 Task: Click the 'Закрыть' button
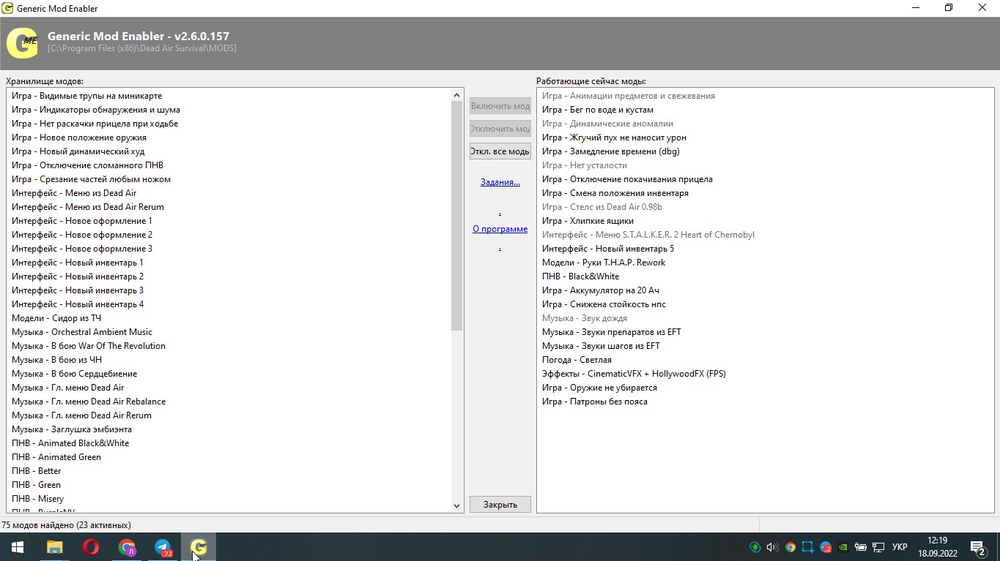click(x=500, y=504)
